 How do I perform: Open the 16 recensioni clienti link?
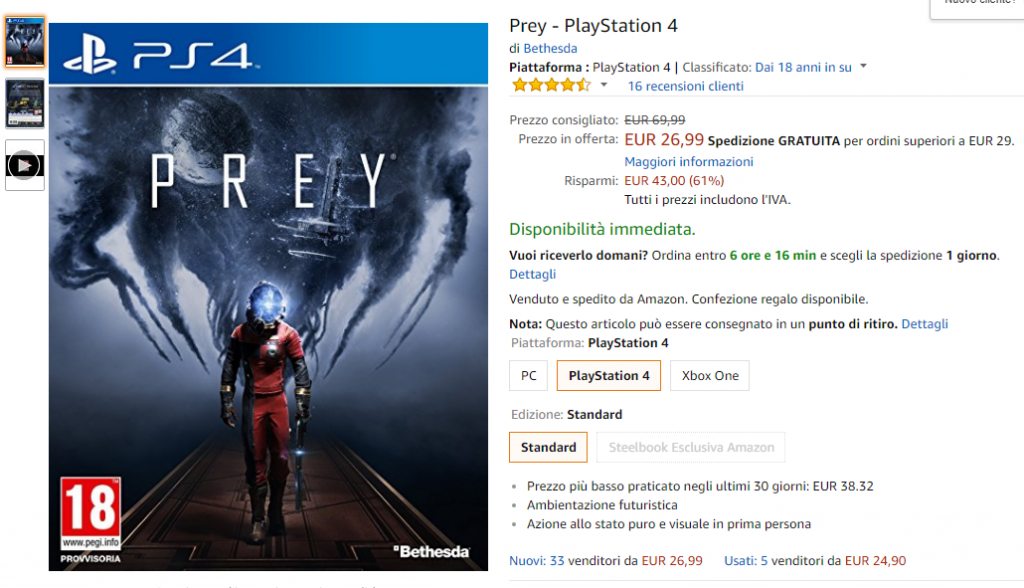click(685, 86)
